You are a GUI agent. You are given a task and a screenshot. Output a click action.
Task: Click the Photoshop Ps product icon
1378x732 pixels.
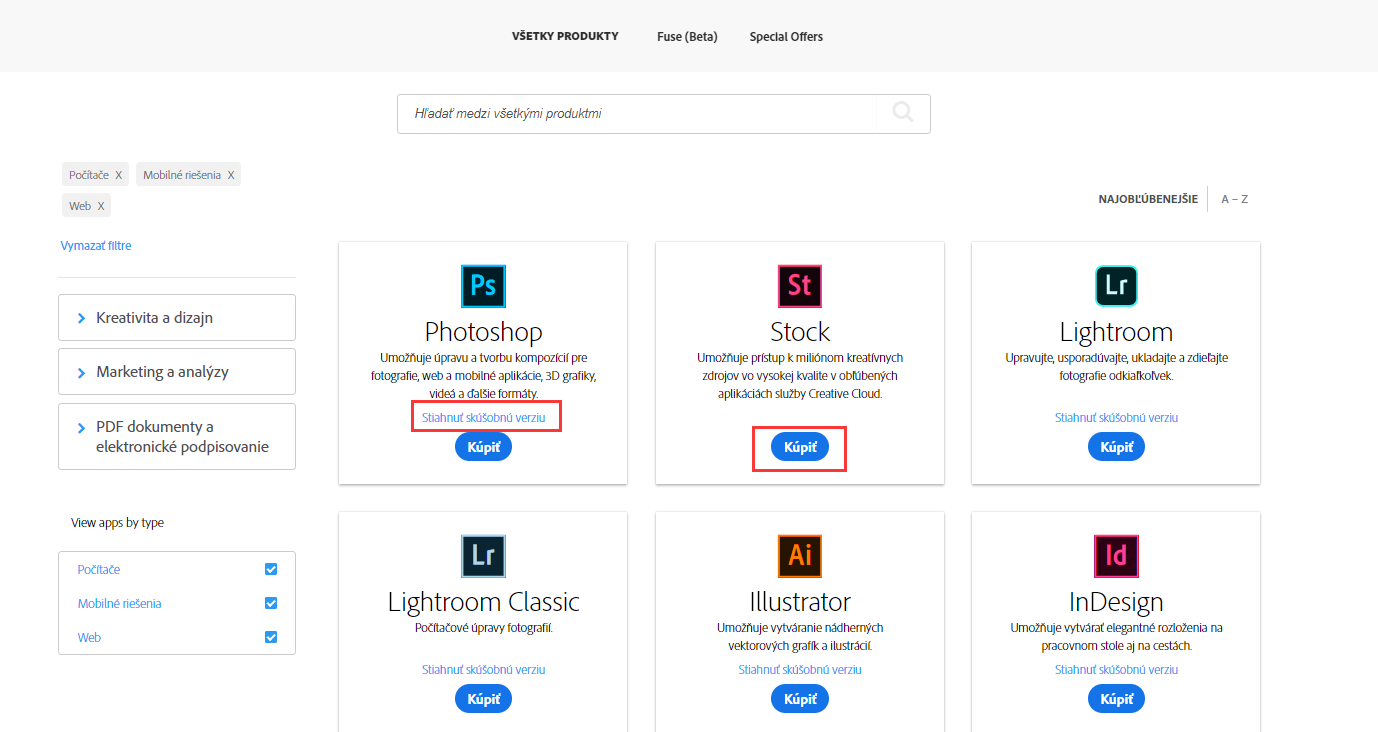(x=483, y=286)
